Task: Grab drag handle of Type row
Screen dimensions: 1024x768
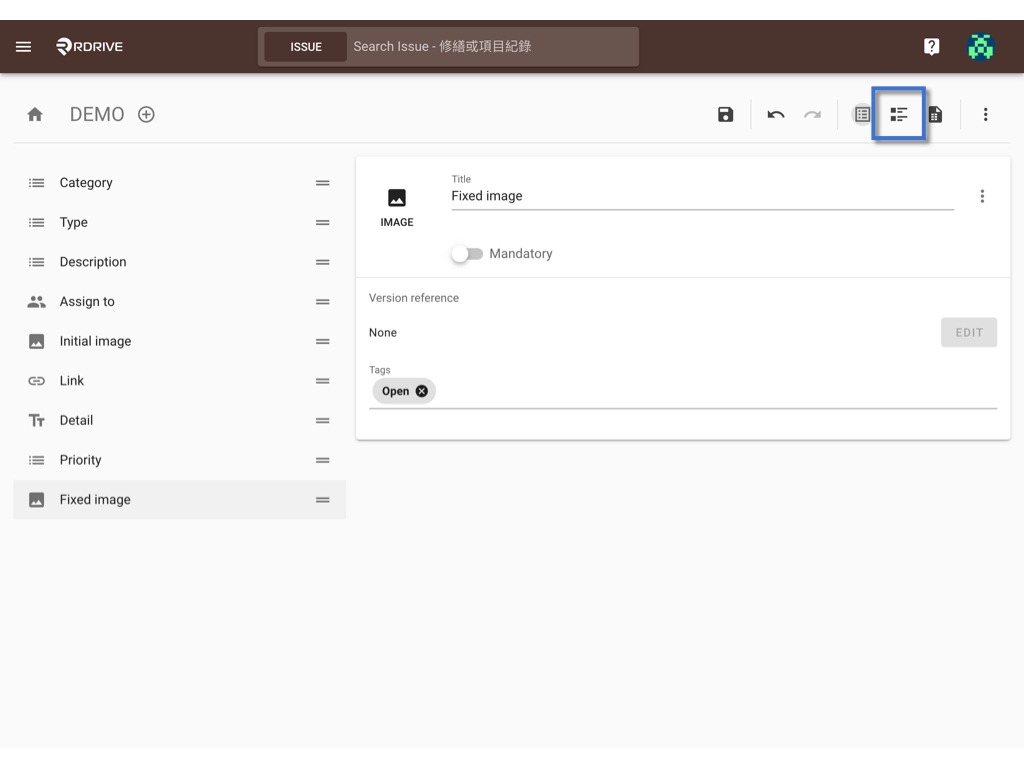Action: (x=323, y=223)
